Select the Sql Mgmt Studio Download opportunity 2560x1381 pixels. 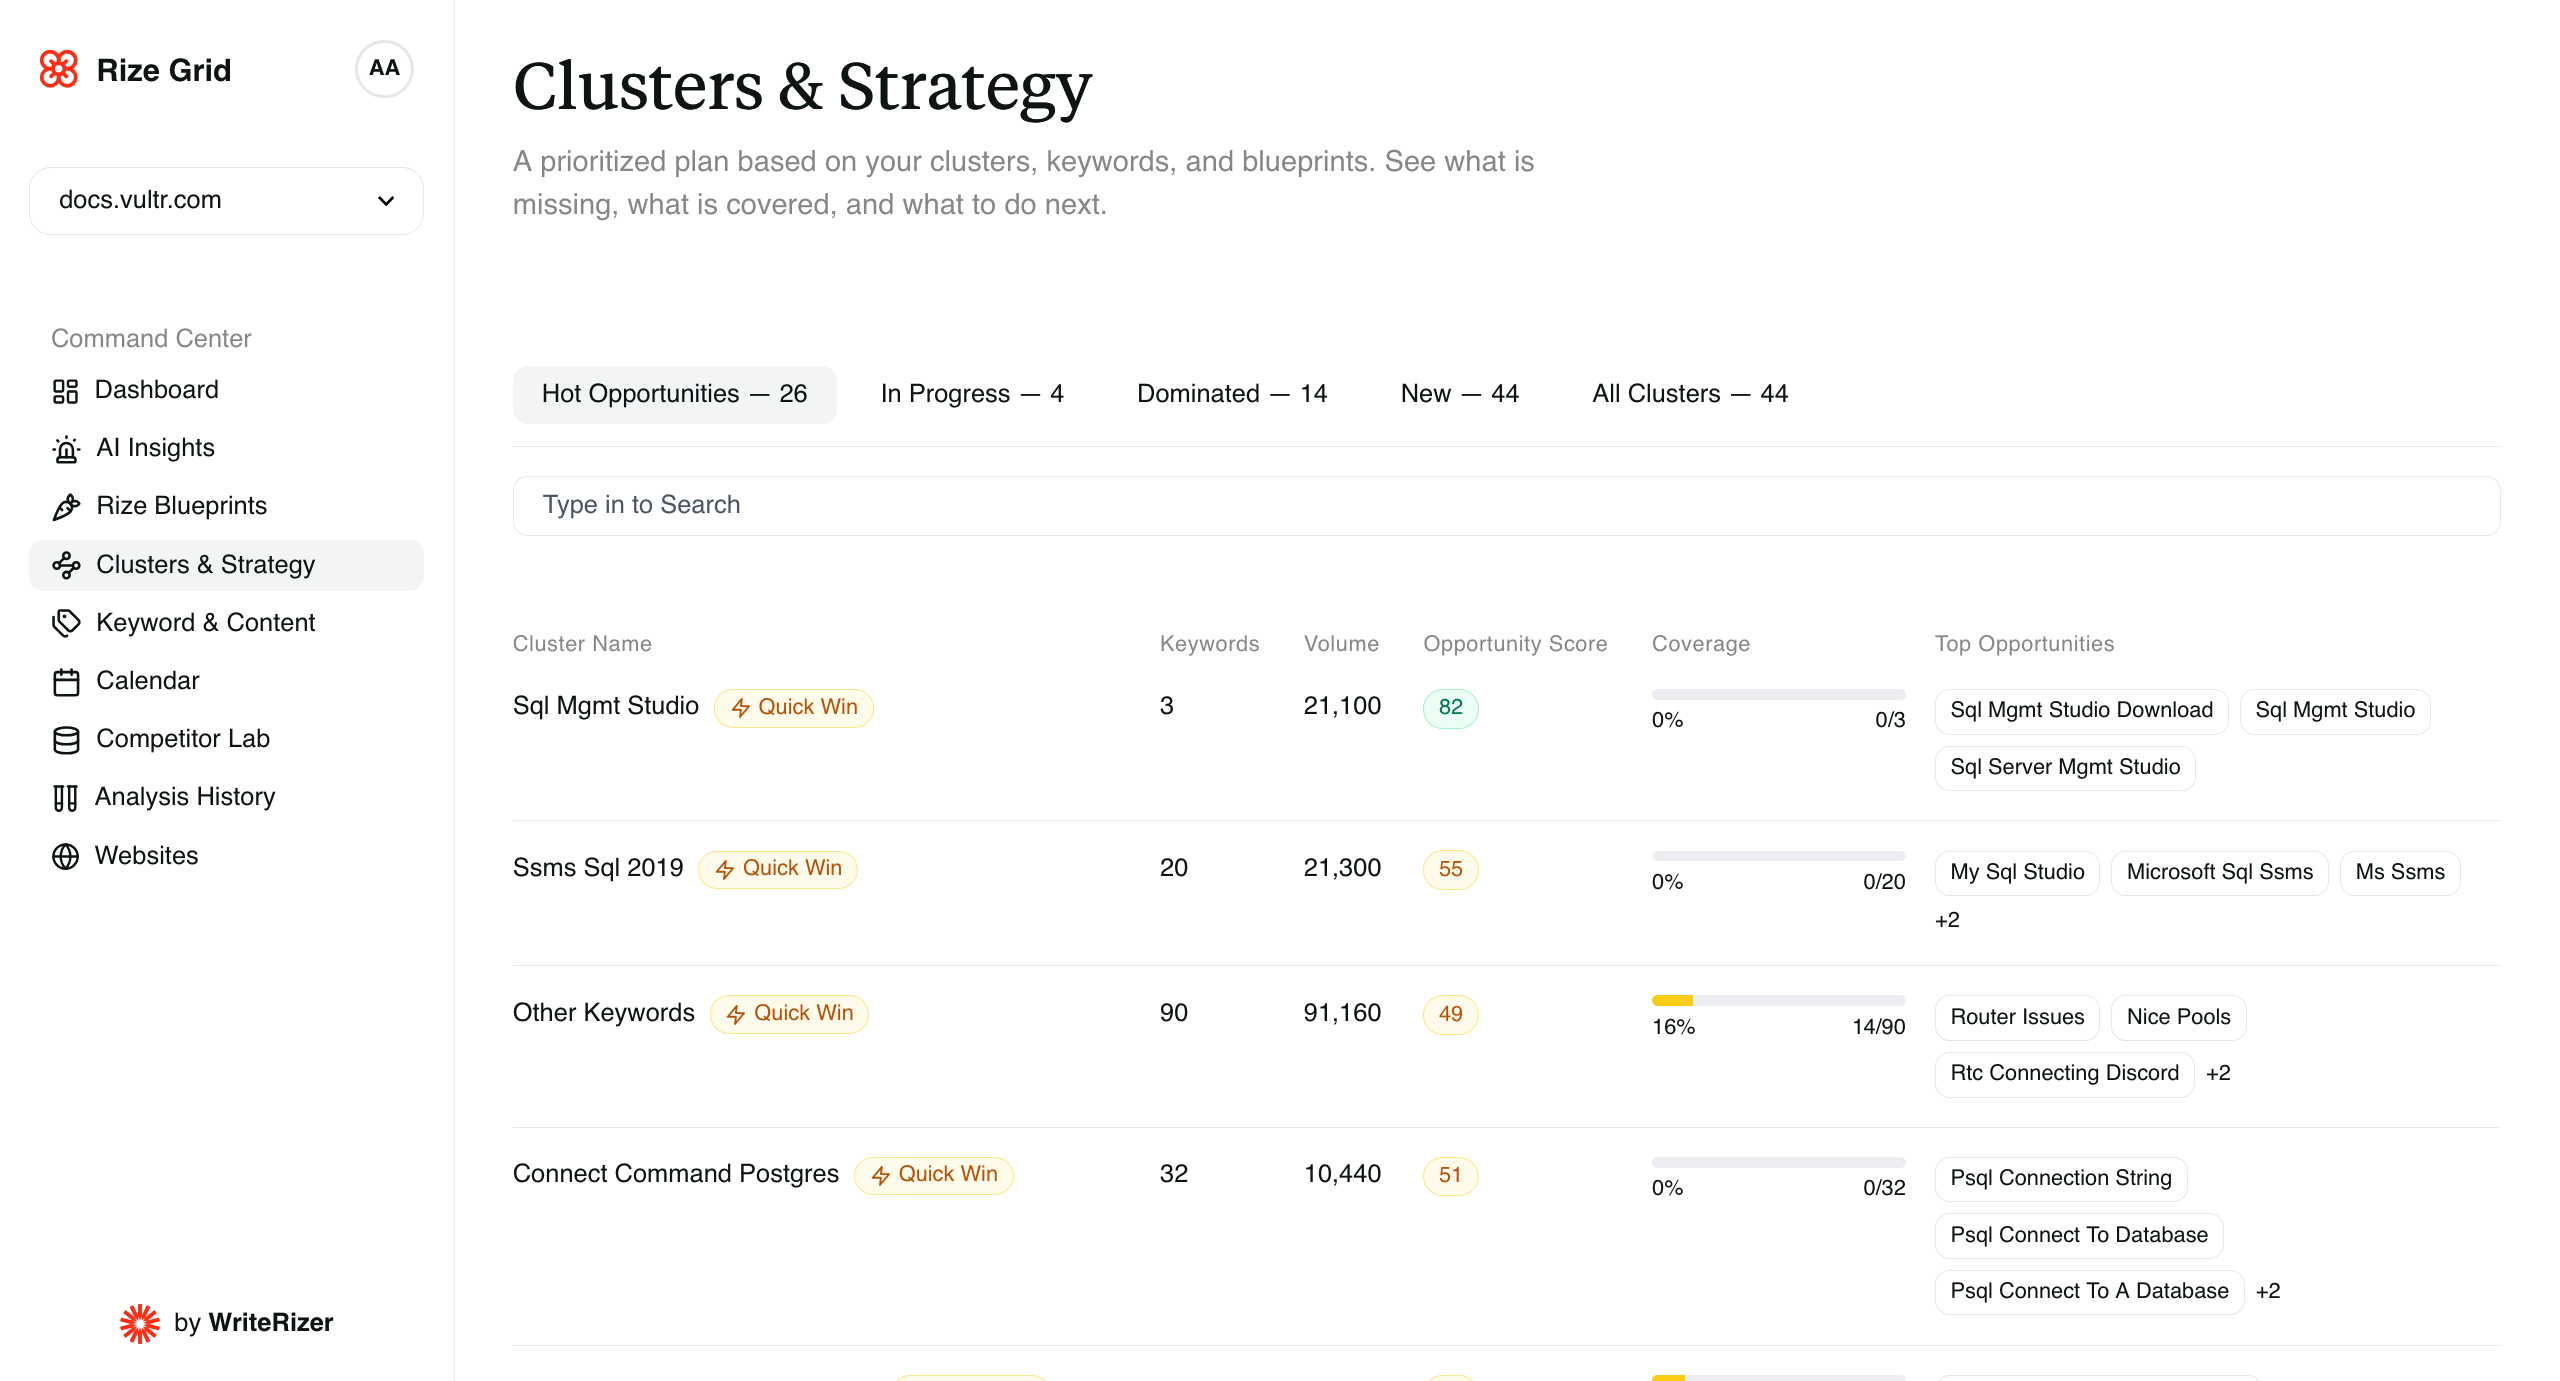[x=2082, y=710]
